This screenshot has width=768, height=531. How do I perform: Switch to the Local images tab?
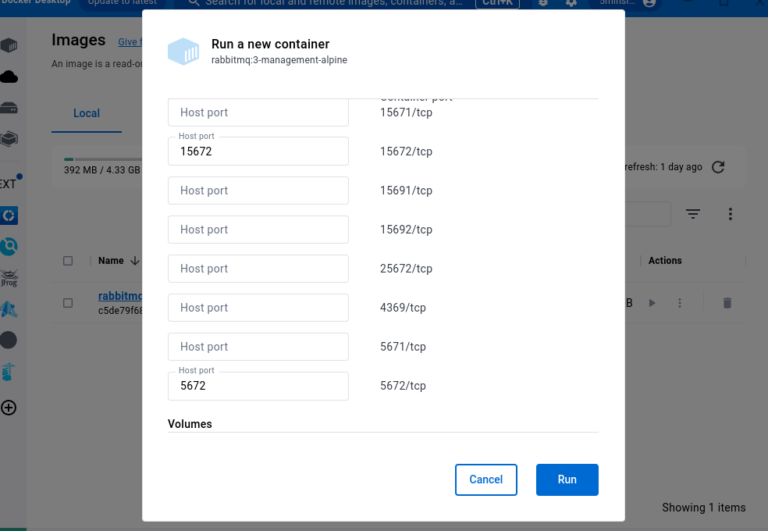pos(87,113)
